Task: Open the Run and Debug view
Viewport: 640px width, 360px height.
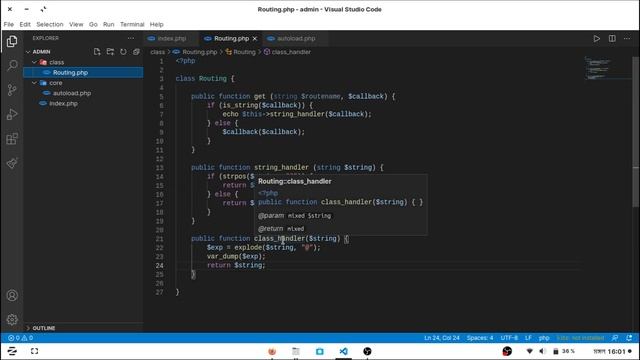Action: (12, 114)
